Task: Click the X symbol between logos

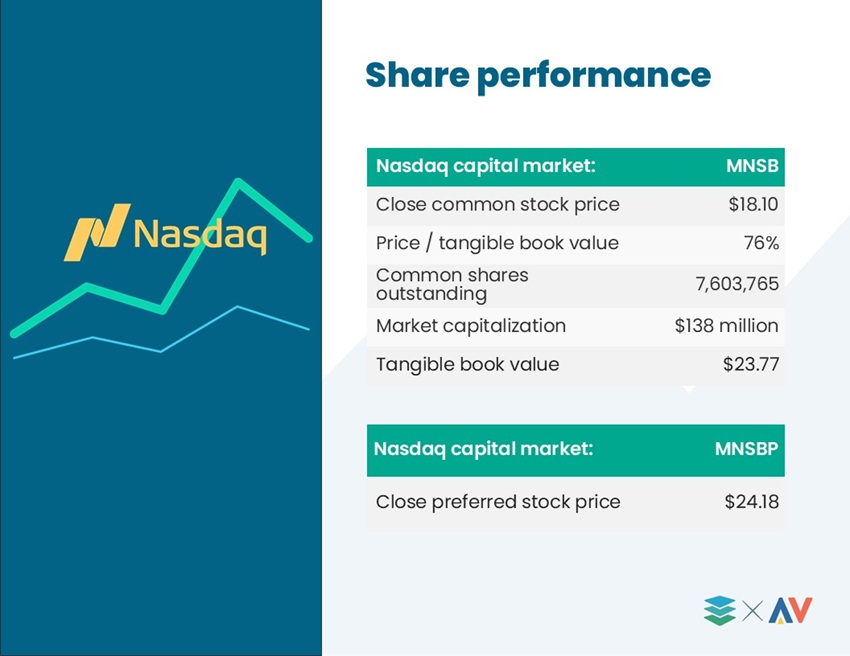Action: pyautogui.click(x=752, y=611)
